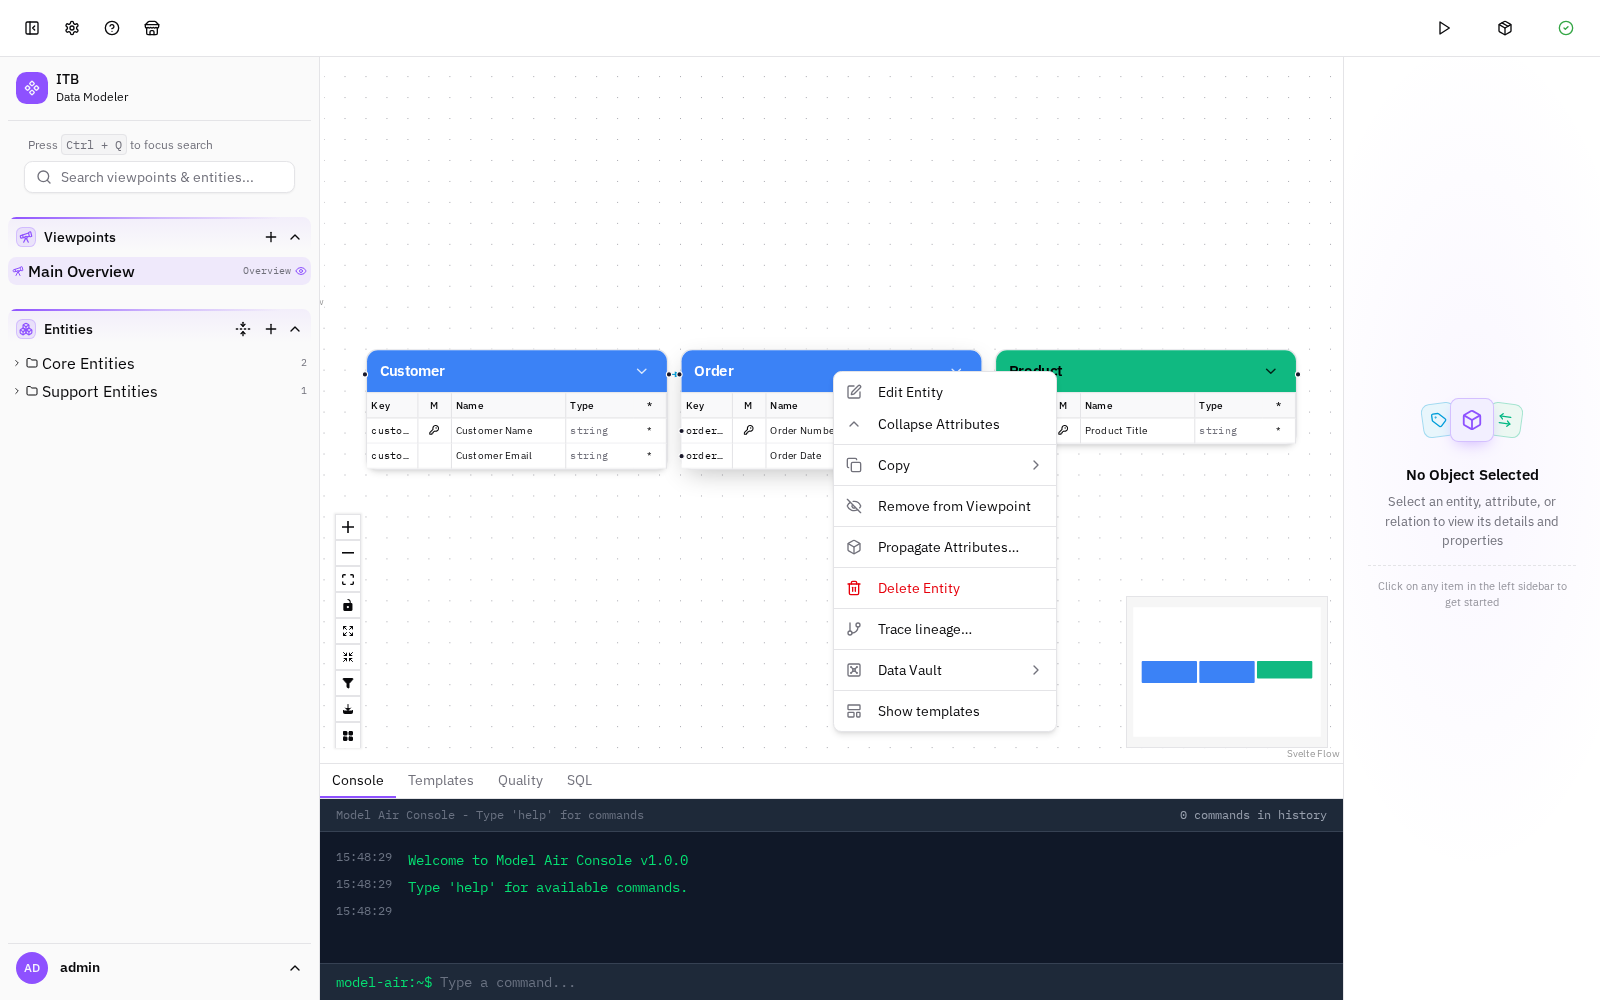Zoom out on the canvas

tap(348, 553)
